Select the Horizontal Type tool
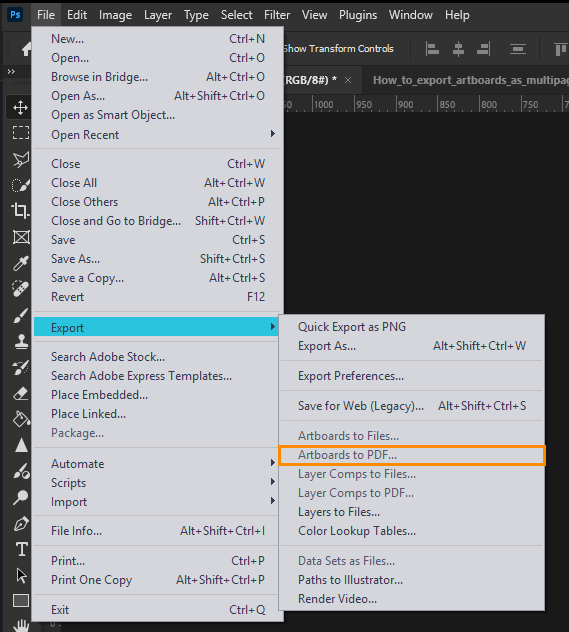Image resolution: width=569 pixels, height=632 pixels. click(x=22, y=549)
